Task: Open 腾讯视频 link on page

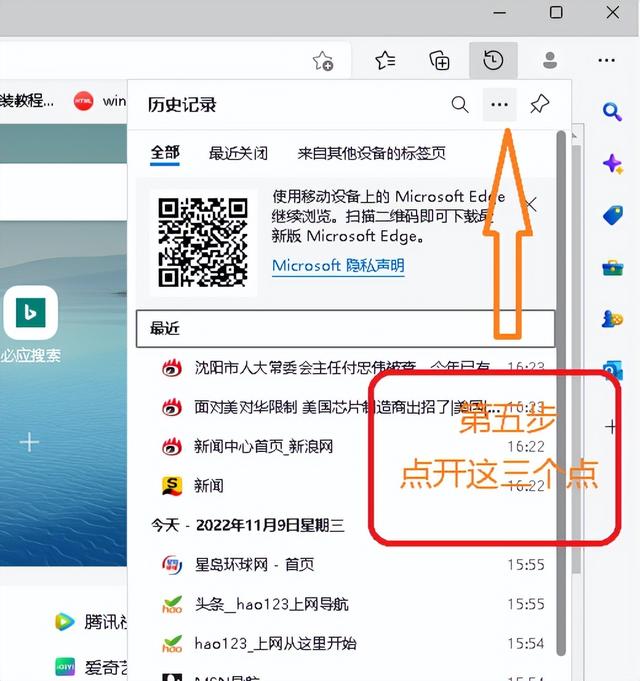Action: pyautogui.click(x=91, y=622)
